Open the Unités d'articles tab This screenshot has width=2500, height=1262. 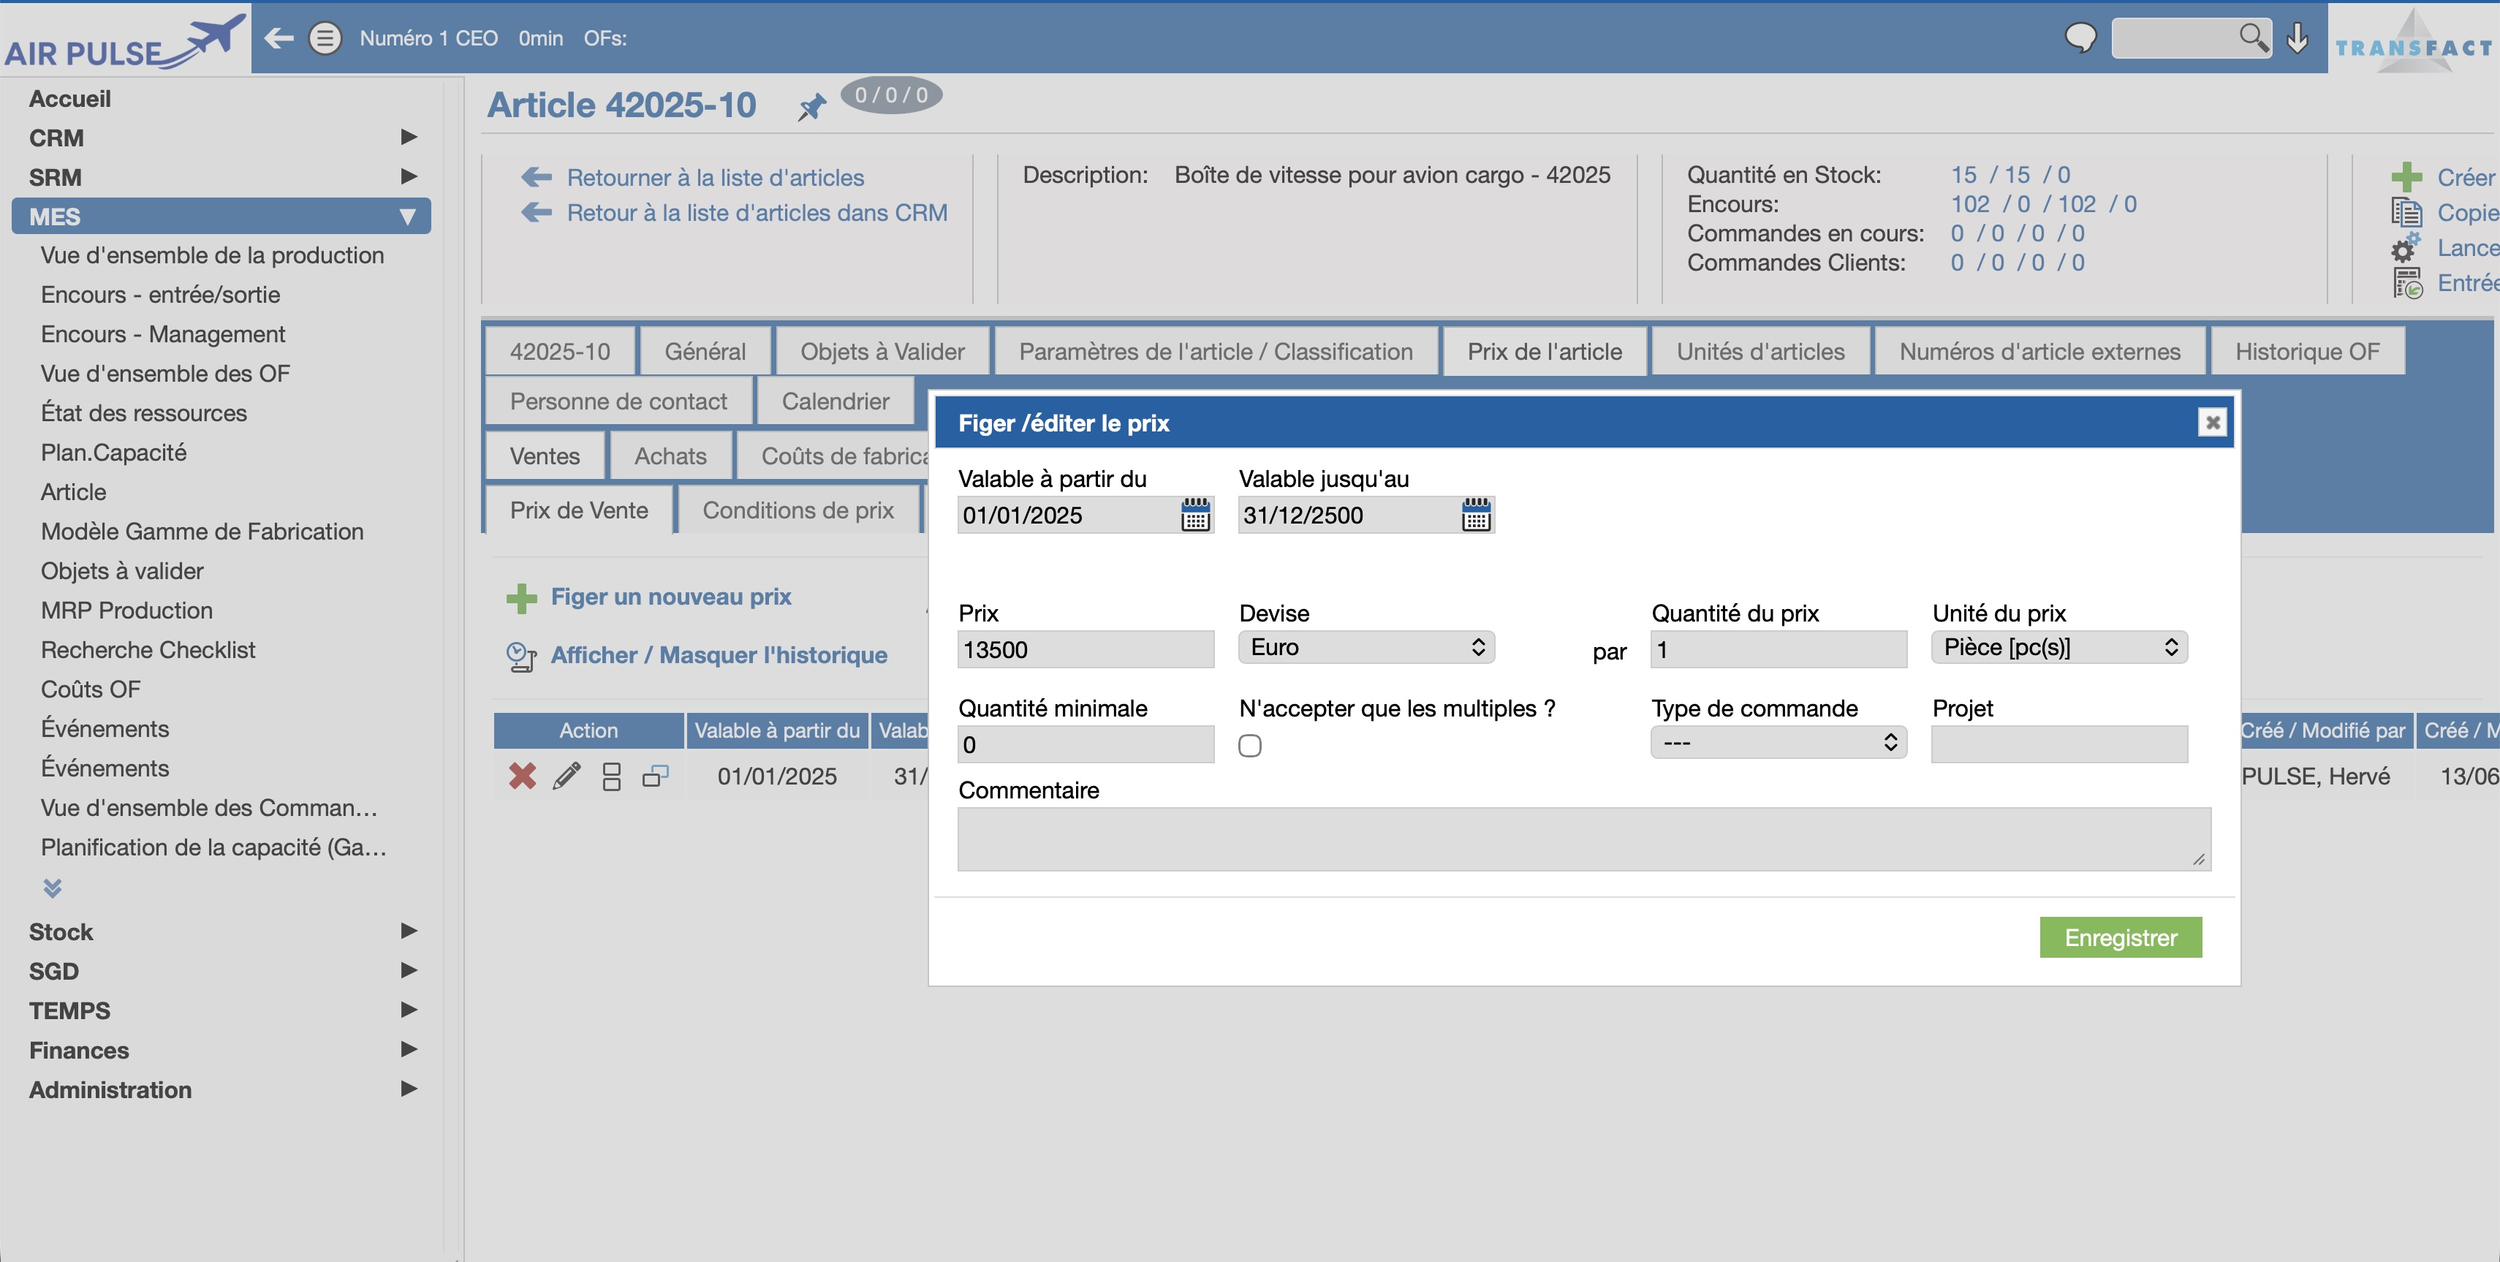point(1760,352)
